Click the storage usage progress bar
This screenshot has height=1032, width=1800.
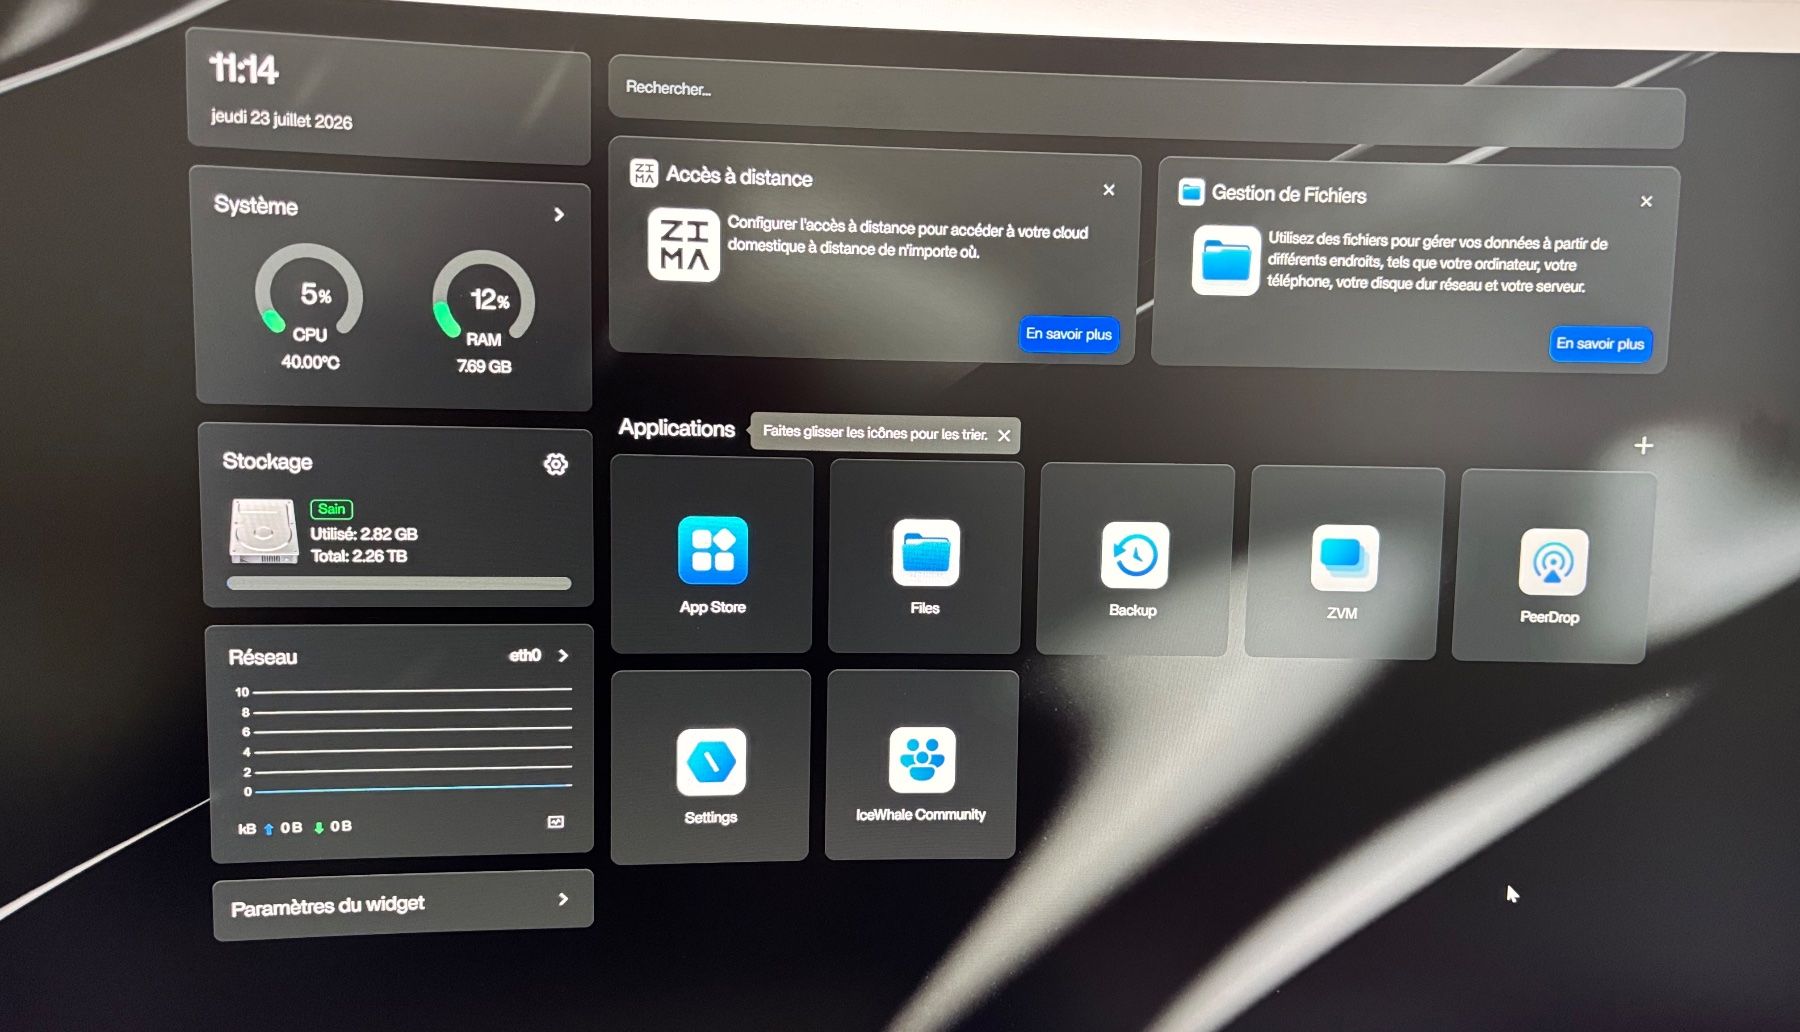coord(399,583)
